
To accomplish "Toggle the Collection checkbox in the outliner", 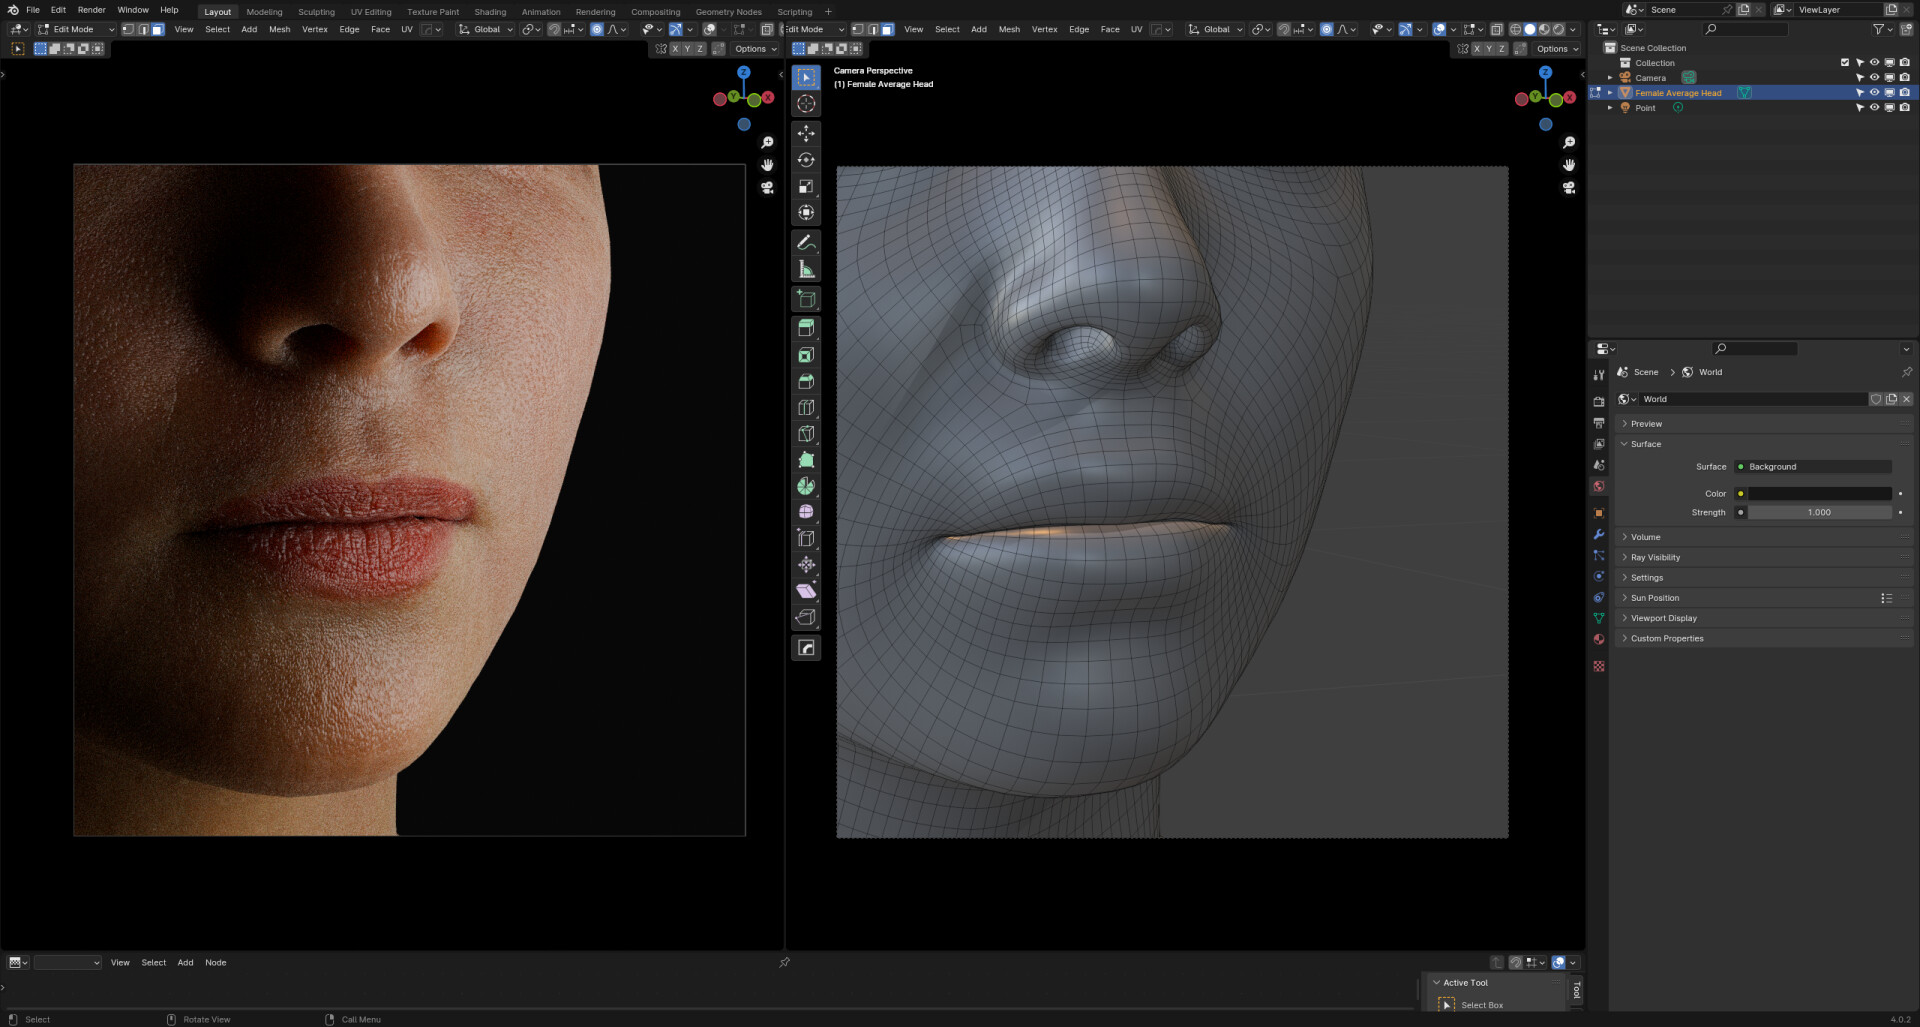I will 1845,62.
